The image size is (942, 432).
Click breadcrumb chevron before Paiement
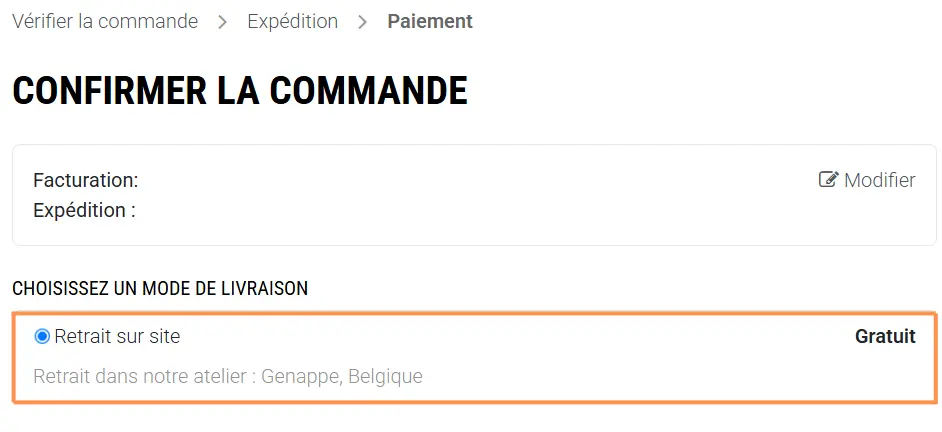[x=363, y=22]
